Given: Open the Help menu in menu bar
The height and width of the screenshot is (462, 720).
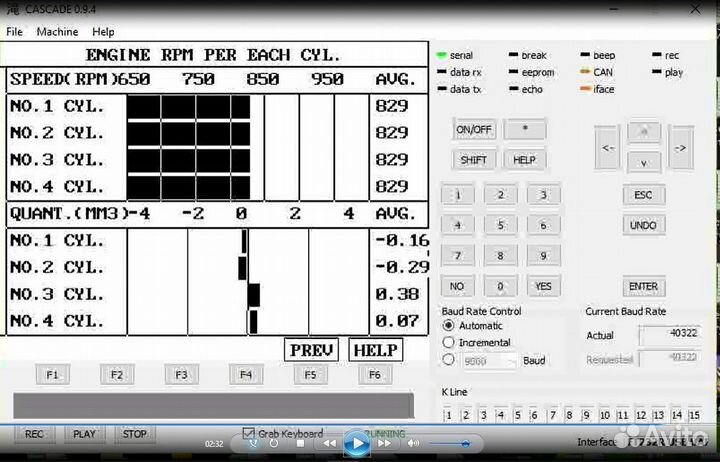Looking at the screenshot, I should coord(103,32).
